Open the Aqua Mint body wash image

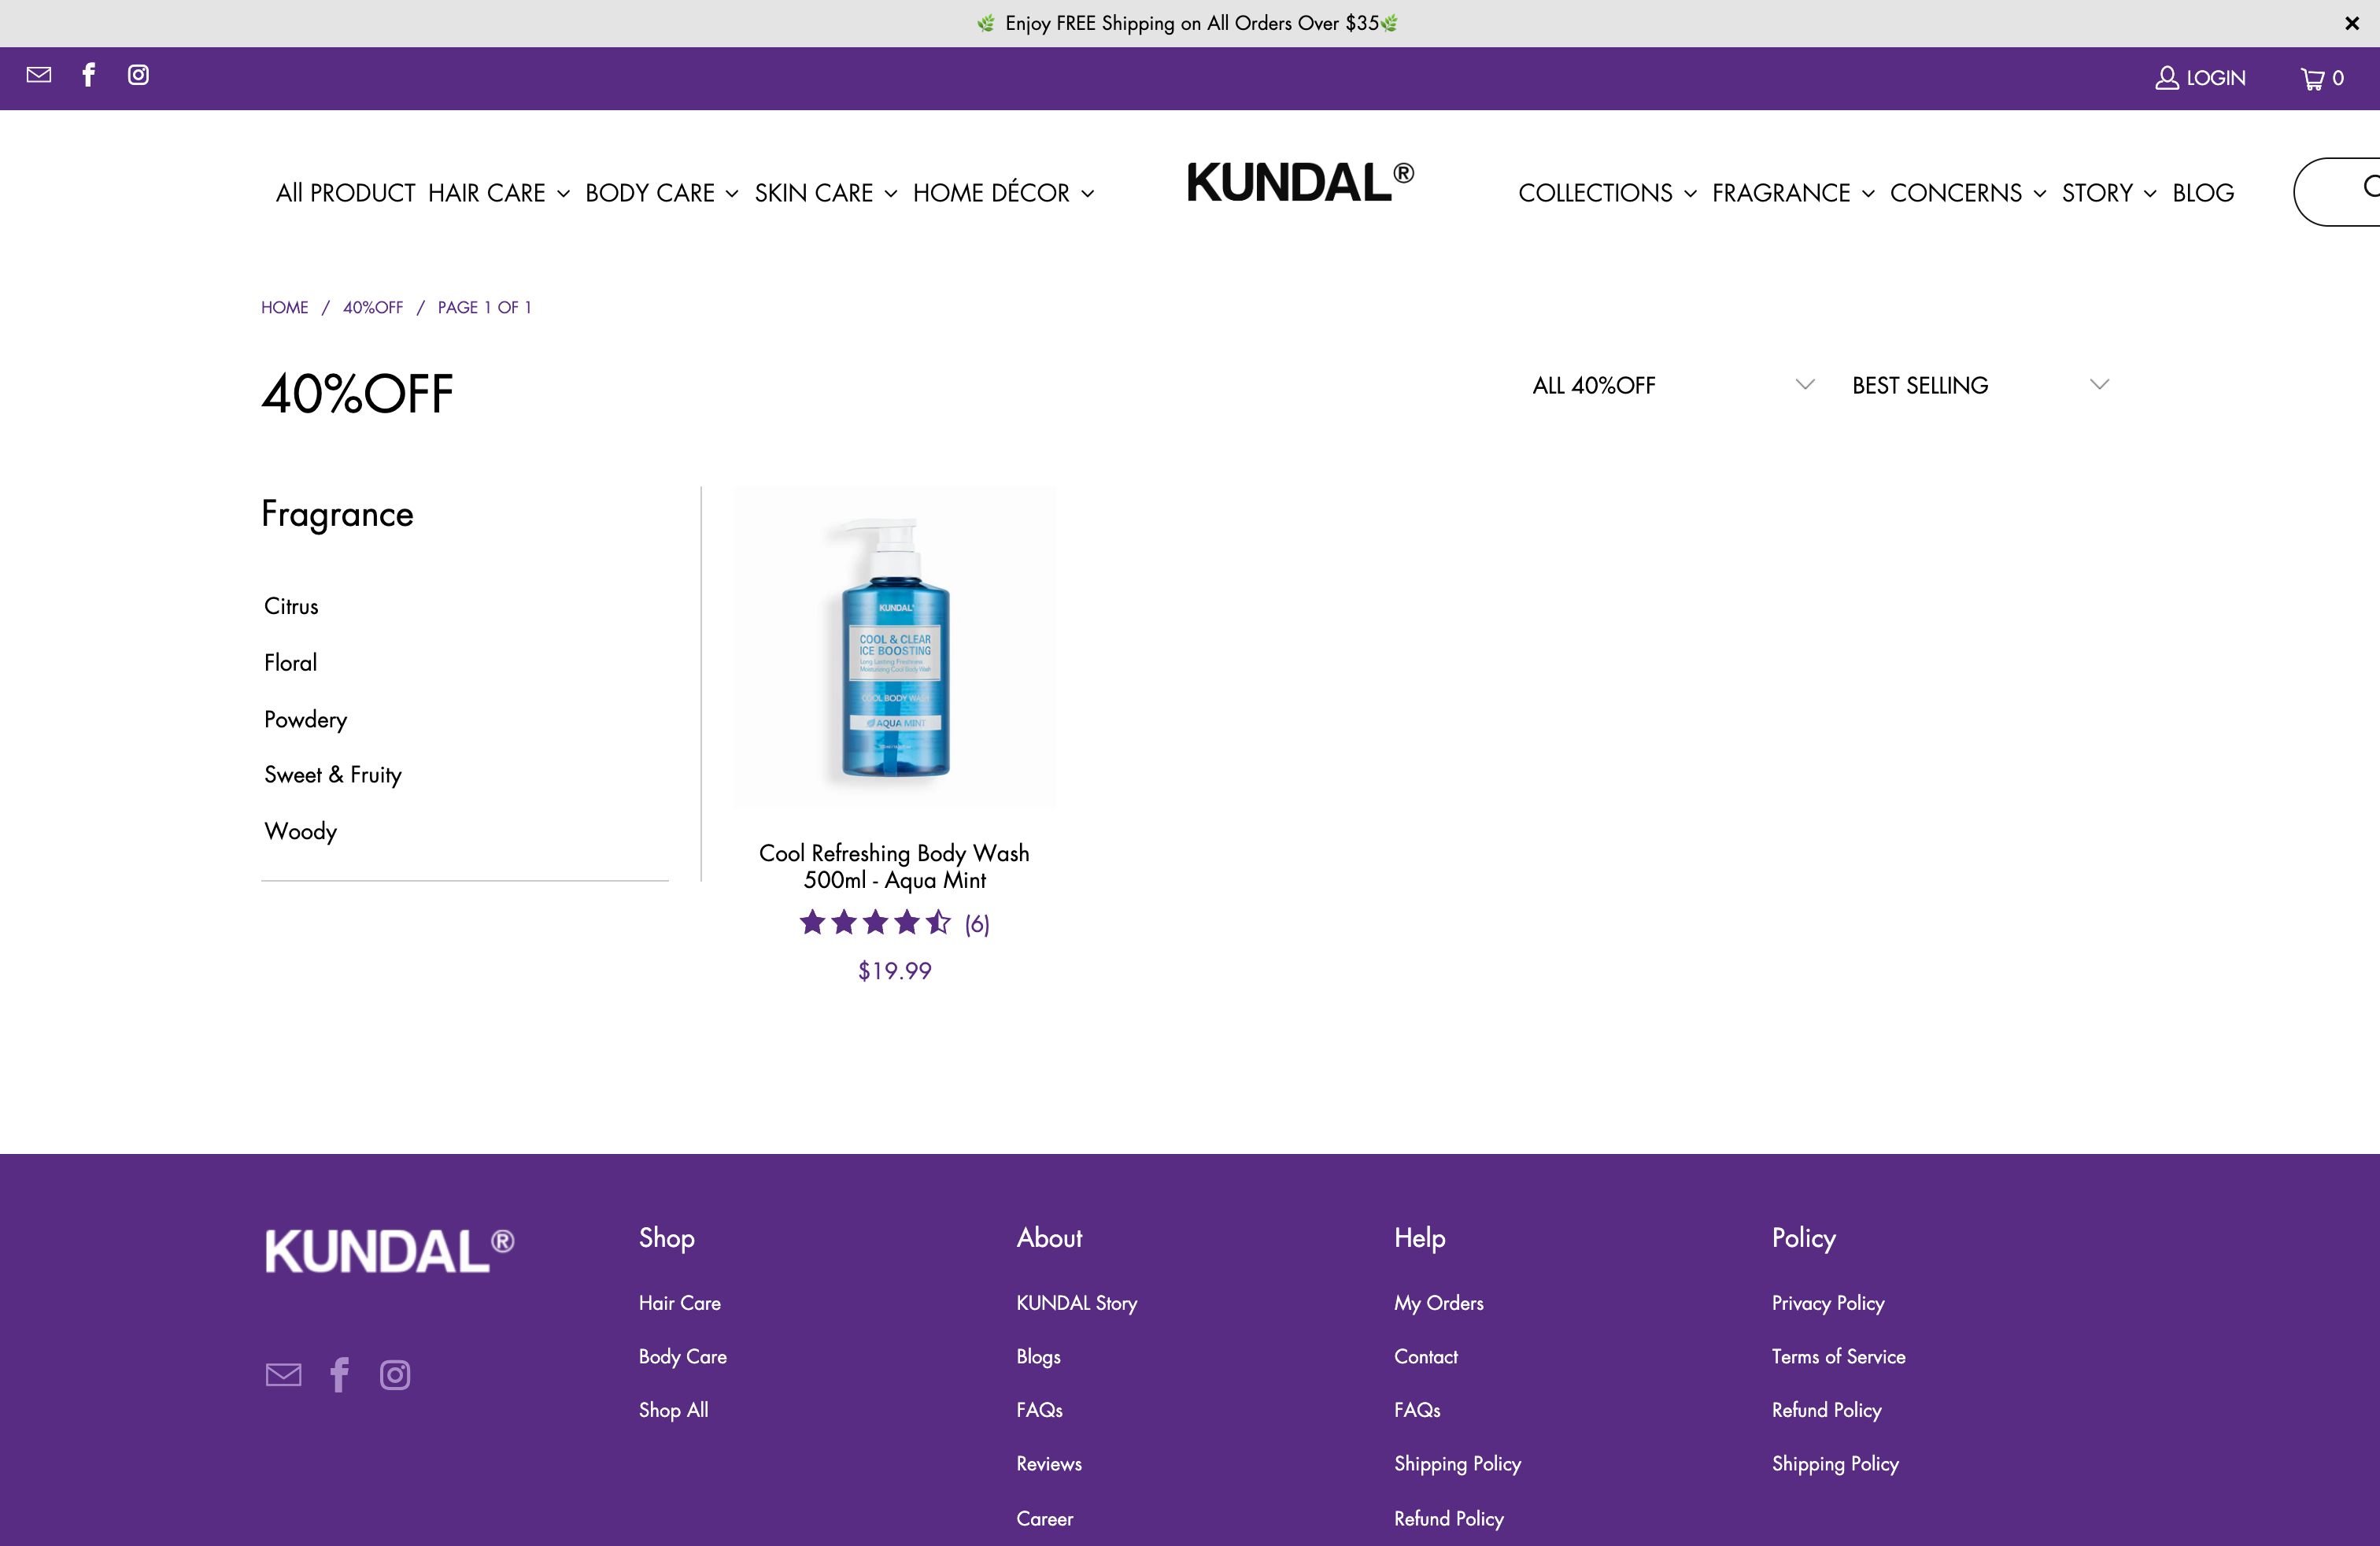(895, 647)
